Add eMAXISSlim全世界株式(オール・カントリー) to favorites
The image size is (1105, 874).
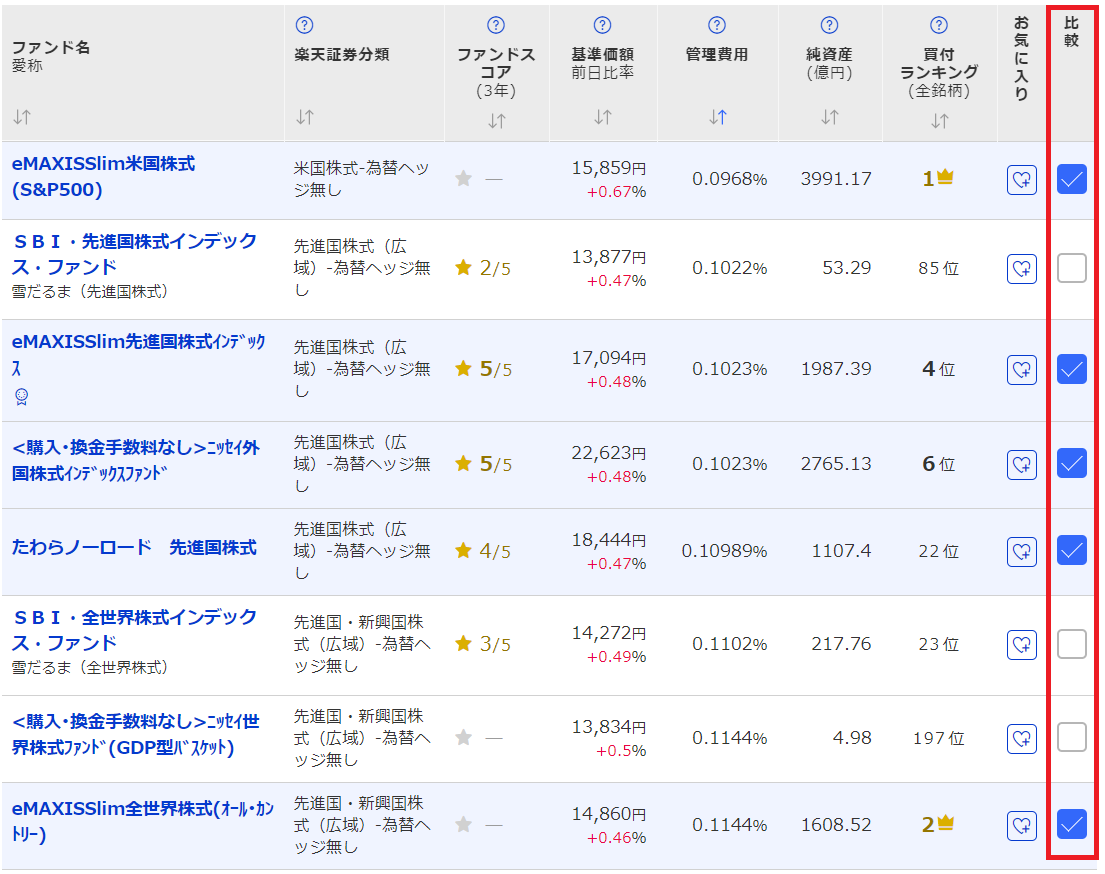pos(1022,825)
